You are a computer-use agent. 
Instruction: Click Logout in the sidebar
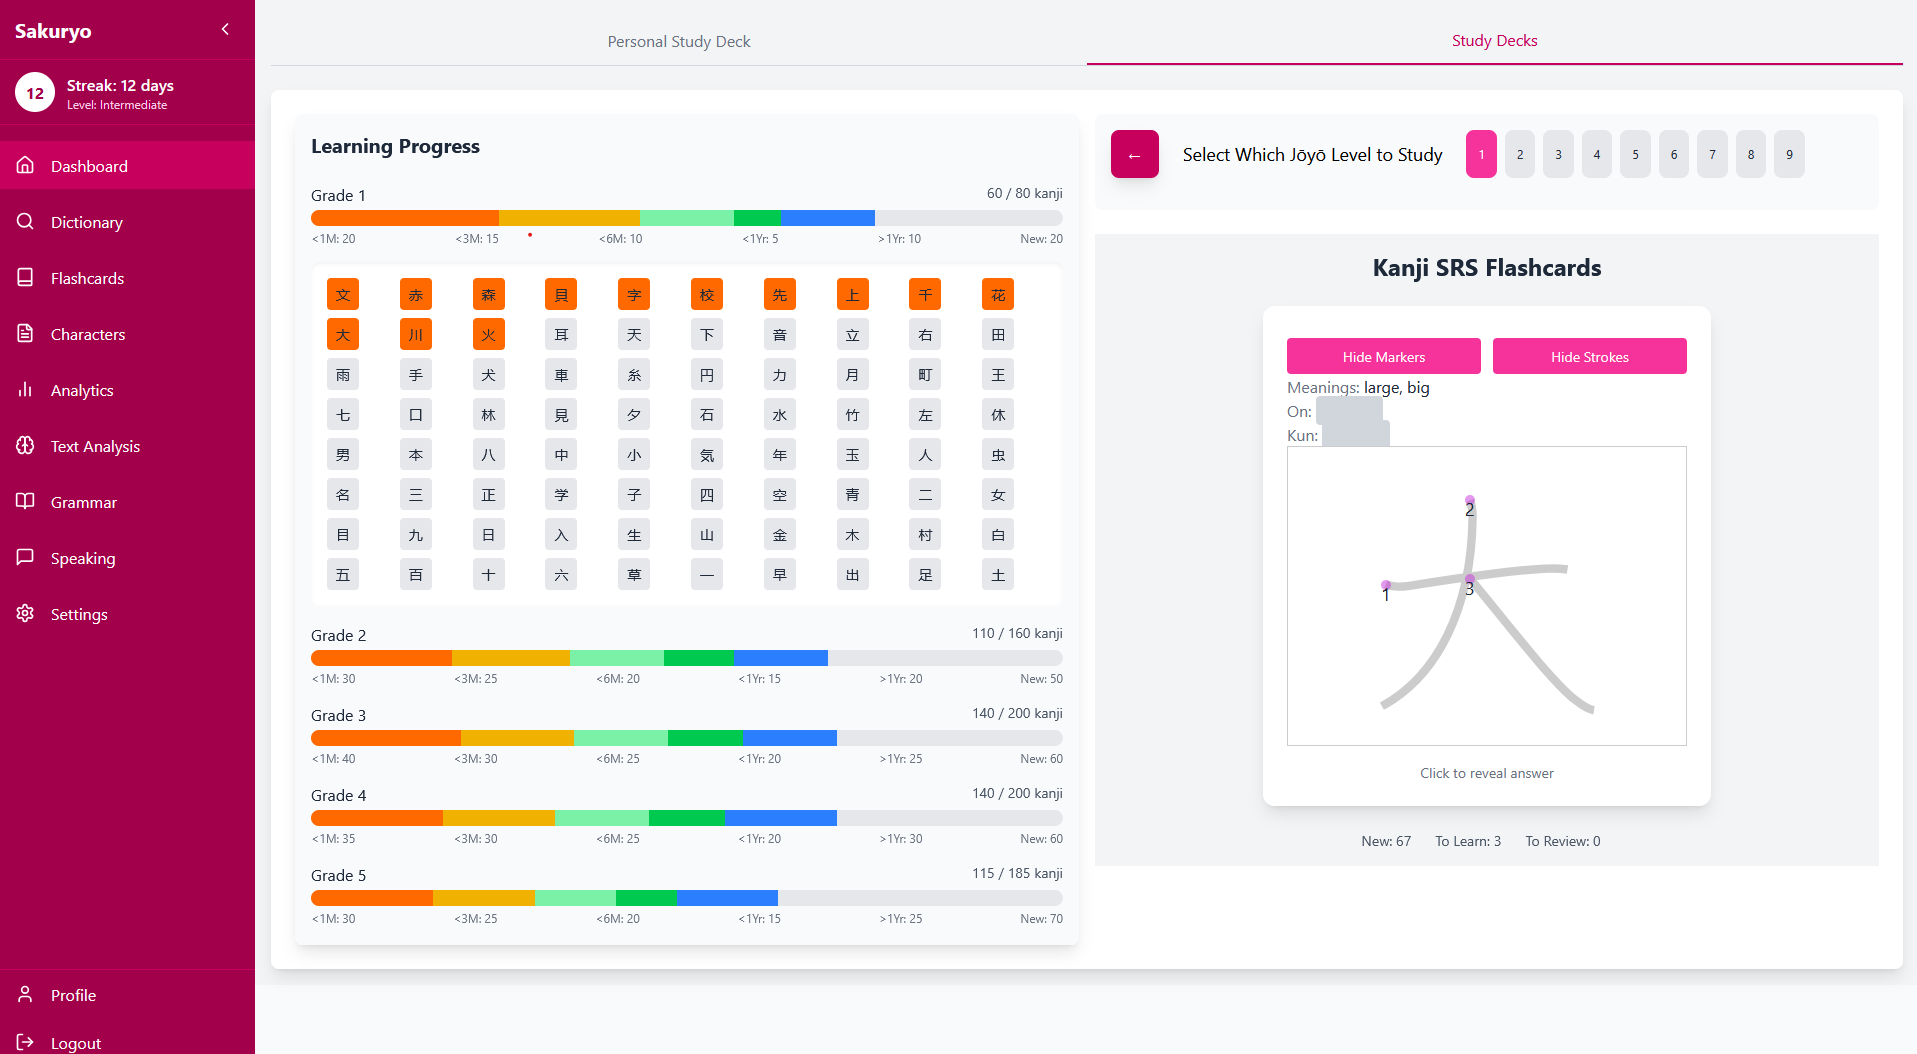[x=75, y=1043]
